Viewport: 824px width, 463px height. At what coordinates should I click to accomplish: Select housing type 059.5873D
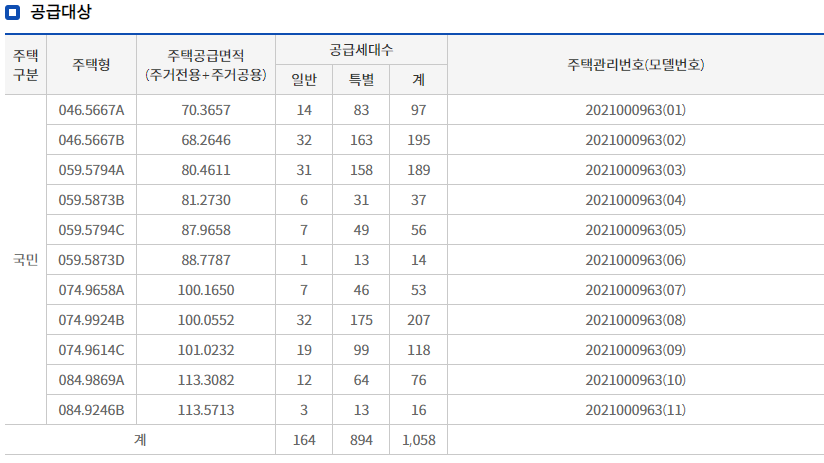pyautogui.click(x=91, y=260)
